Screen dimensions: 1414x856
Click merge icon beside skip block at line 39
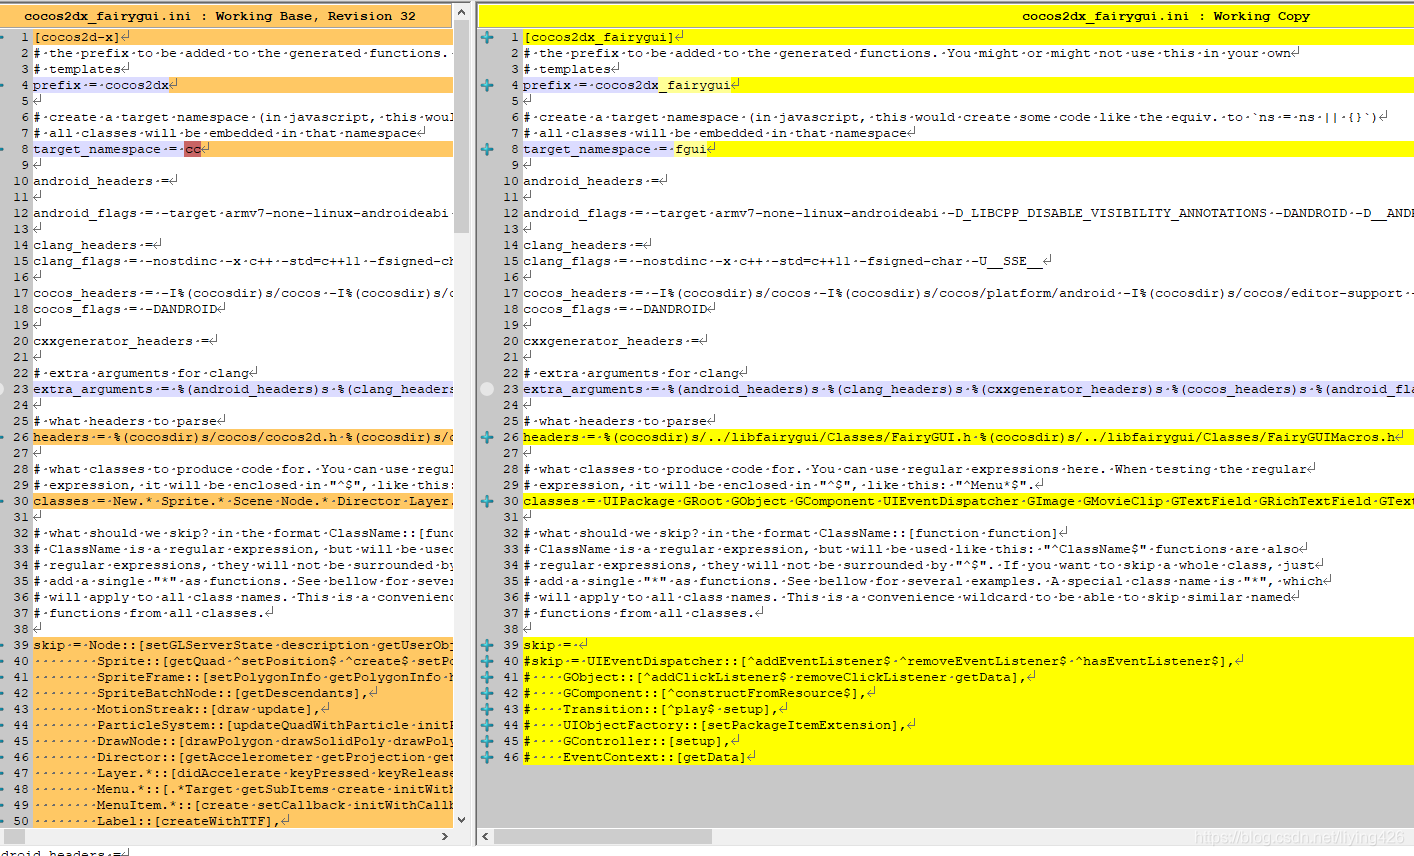point(487,644)
